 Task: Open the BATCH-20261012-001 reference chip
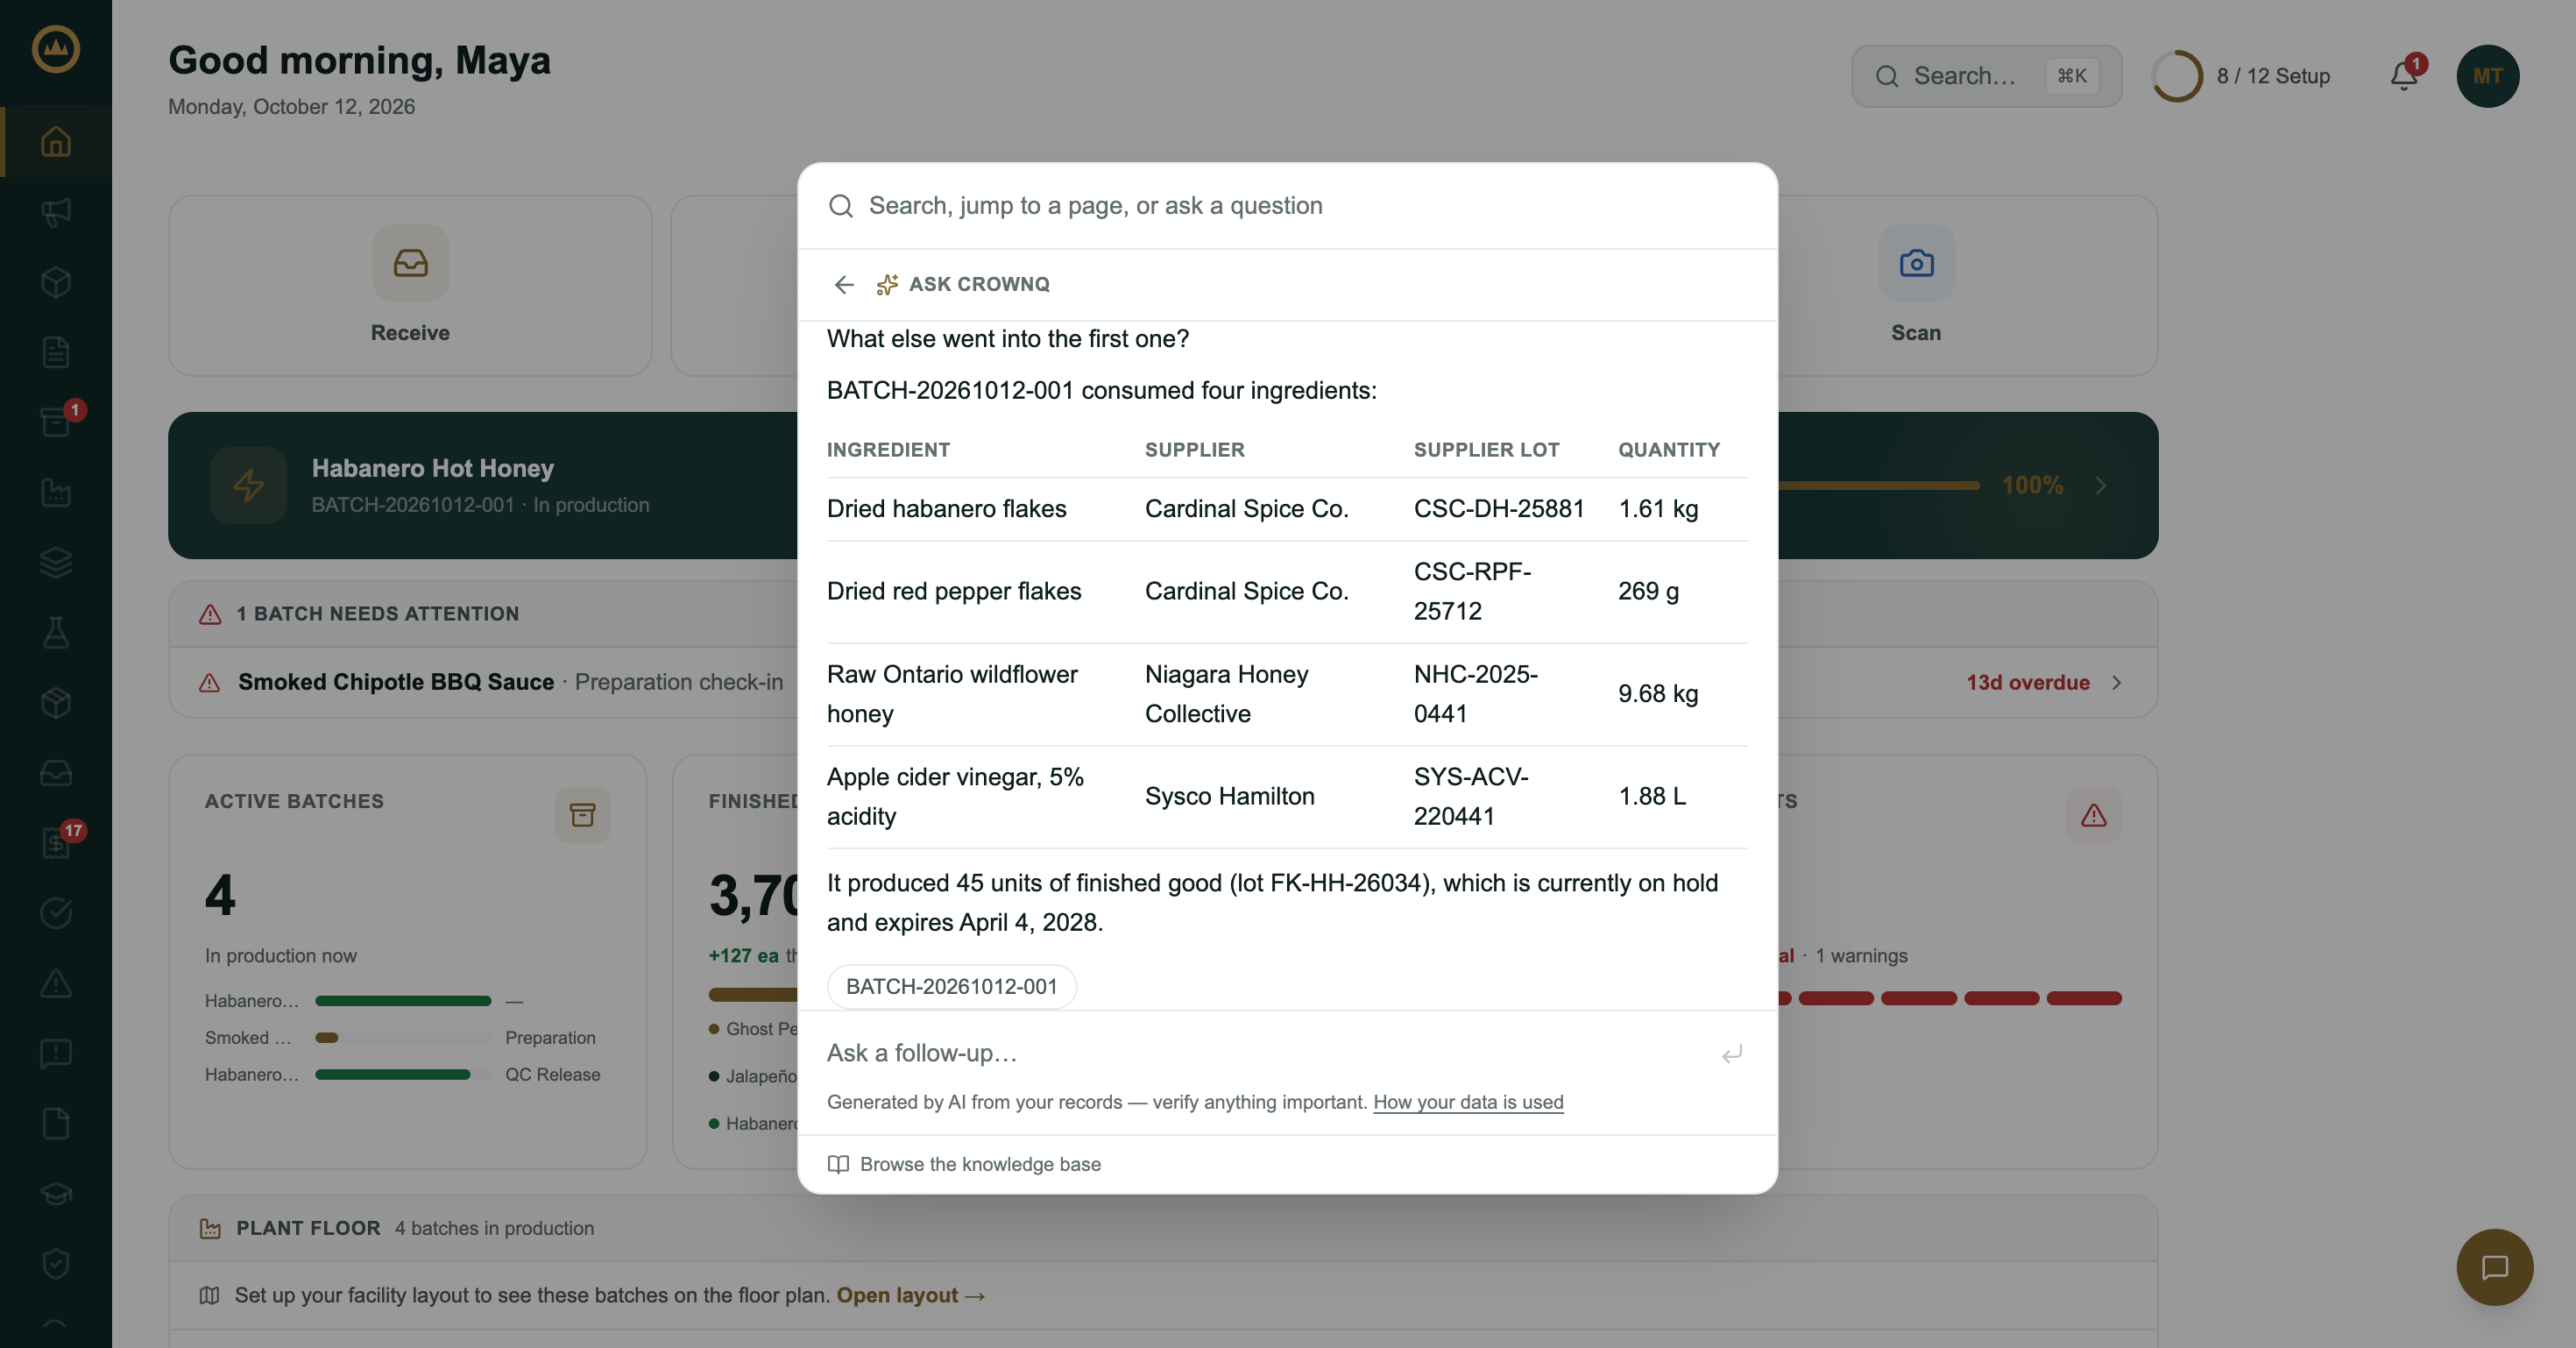(x=951, y=987)
